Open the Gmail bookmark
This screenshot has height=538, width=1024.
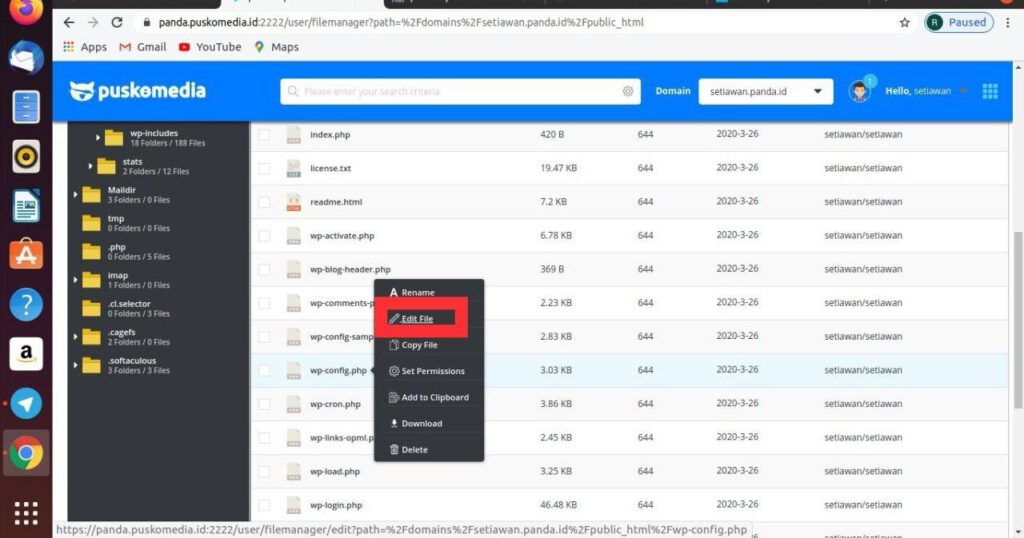142,47
